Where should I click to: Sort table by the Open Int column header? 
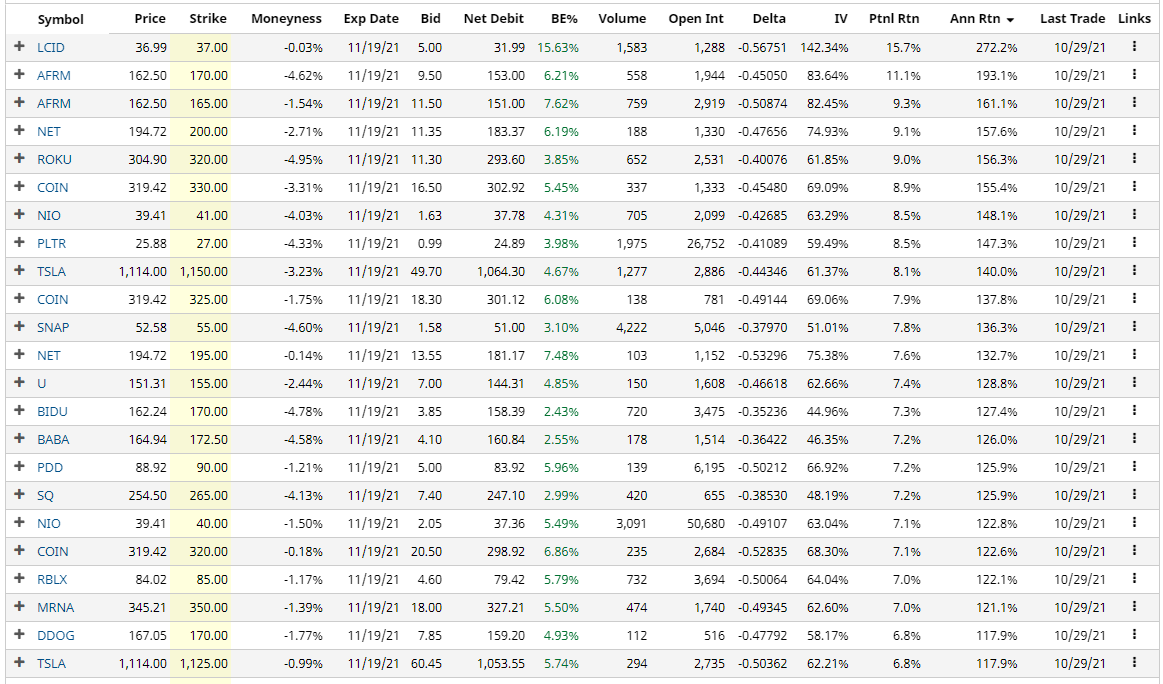[x=696, y=19]
